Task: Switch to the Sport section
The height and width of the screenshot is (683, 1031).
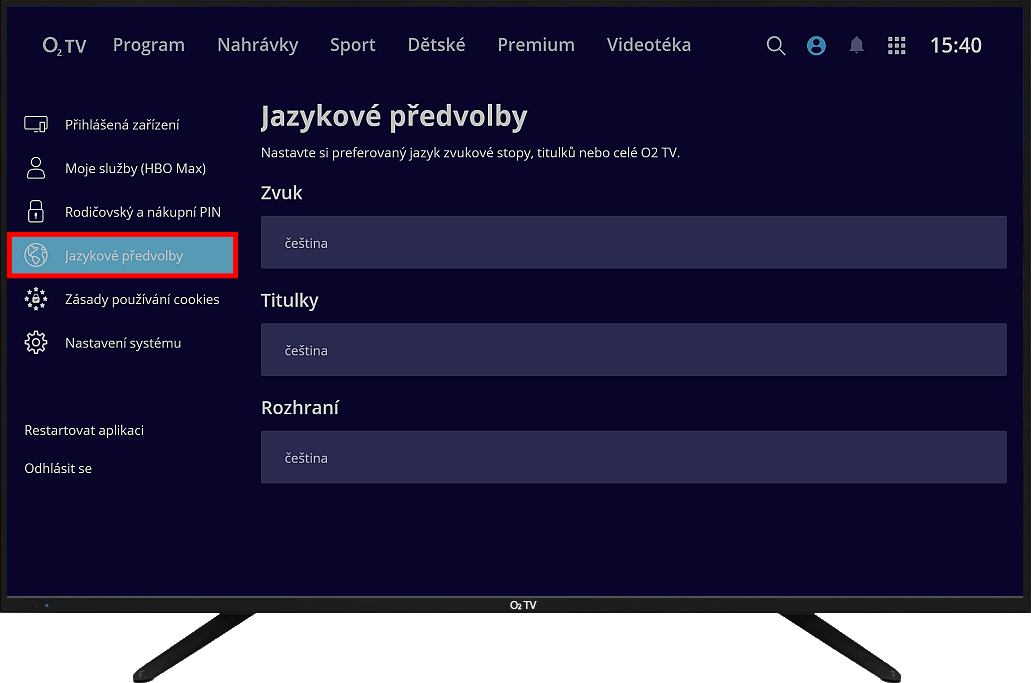Action: point(352,45)
